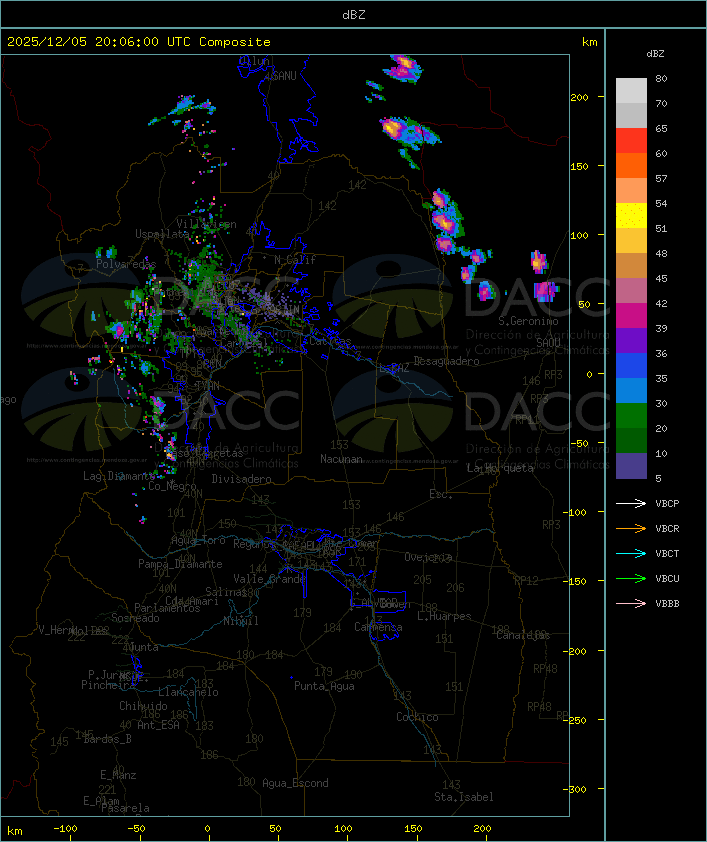Click the 'Nacunan' place label
Image resolution: width=707 pixels, height=842 pixels.
(x=341, y=459)
